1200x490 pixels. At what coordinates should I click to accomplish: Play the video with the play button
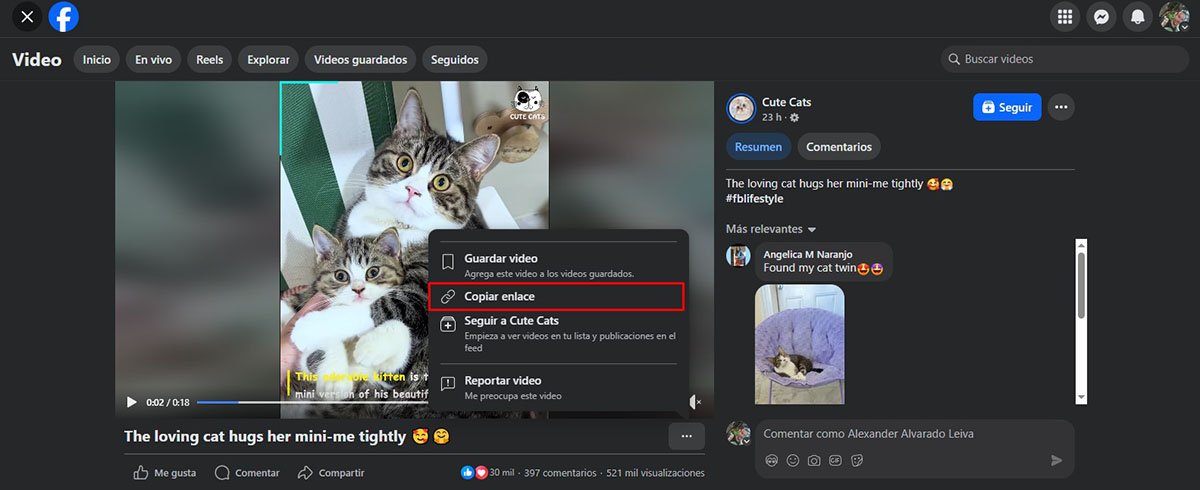[131, 402]
